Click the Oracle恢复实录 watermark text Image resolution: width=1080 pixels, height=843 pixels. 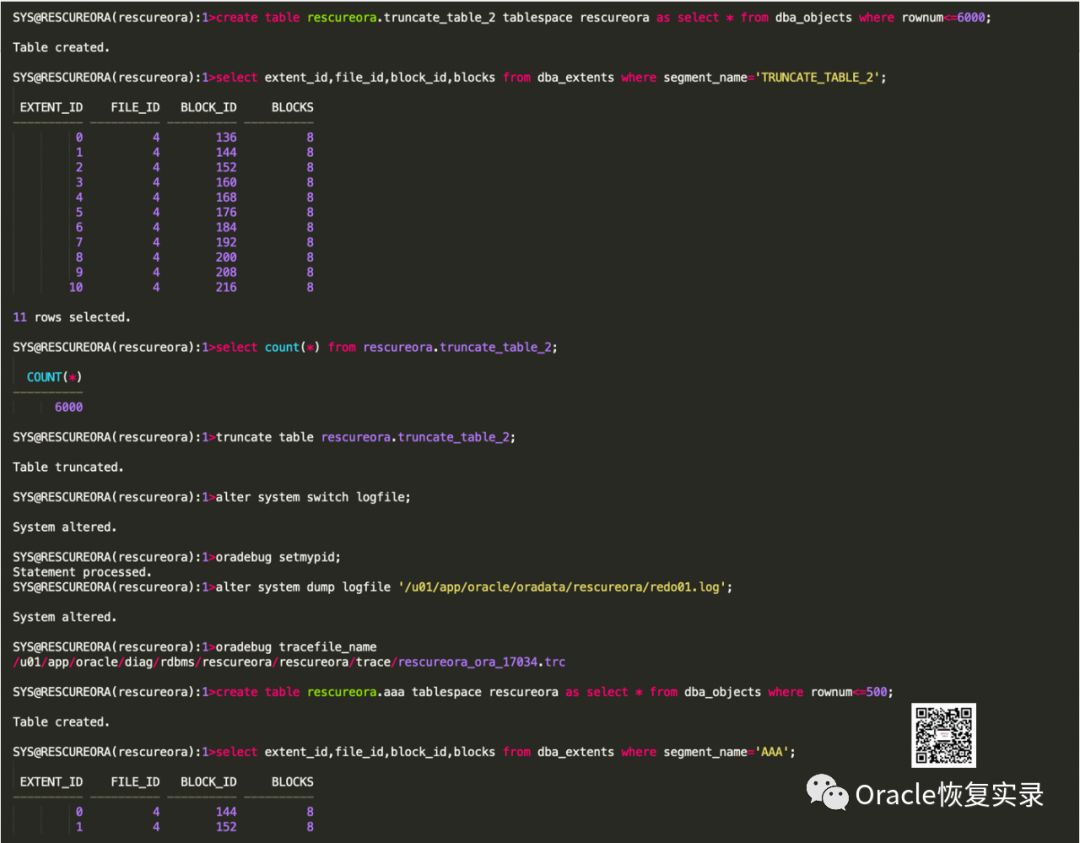pos(949,795)
